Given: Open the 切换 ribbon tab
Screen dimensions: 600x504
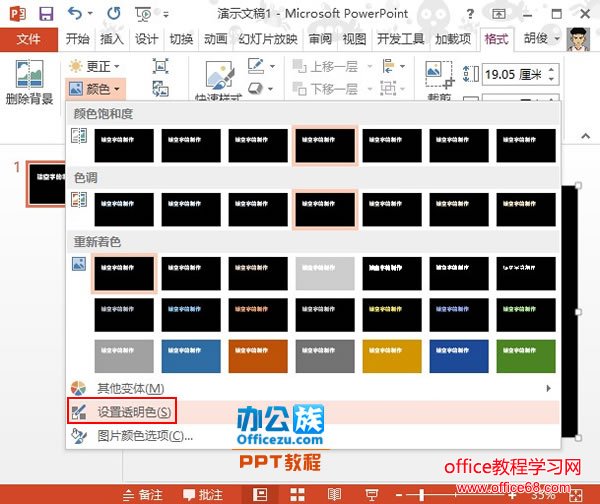Looking at the screenshot, I should click(x=181, y=39).
